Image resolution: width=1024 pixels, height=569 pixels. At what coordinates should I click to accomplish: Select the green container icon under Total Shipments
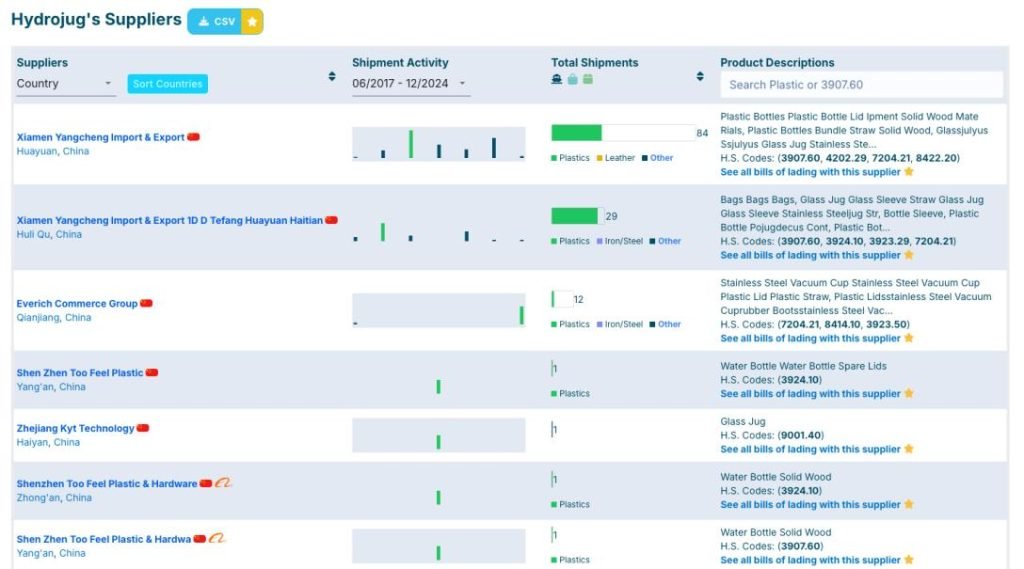click(588, 79)
